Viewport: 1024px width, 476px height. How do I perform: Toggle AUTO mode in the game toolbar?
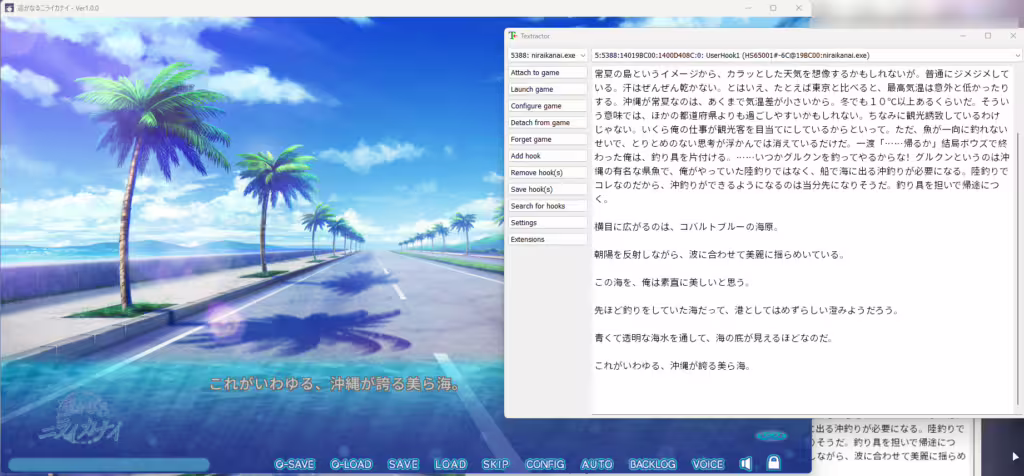(597, 464)
